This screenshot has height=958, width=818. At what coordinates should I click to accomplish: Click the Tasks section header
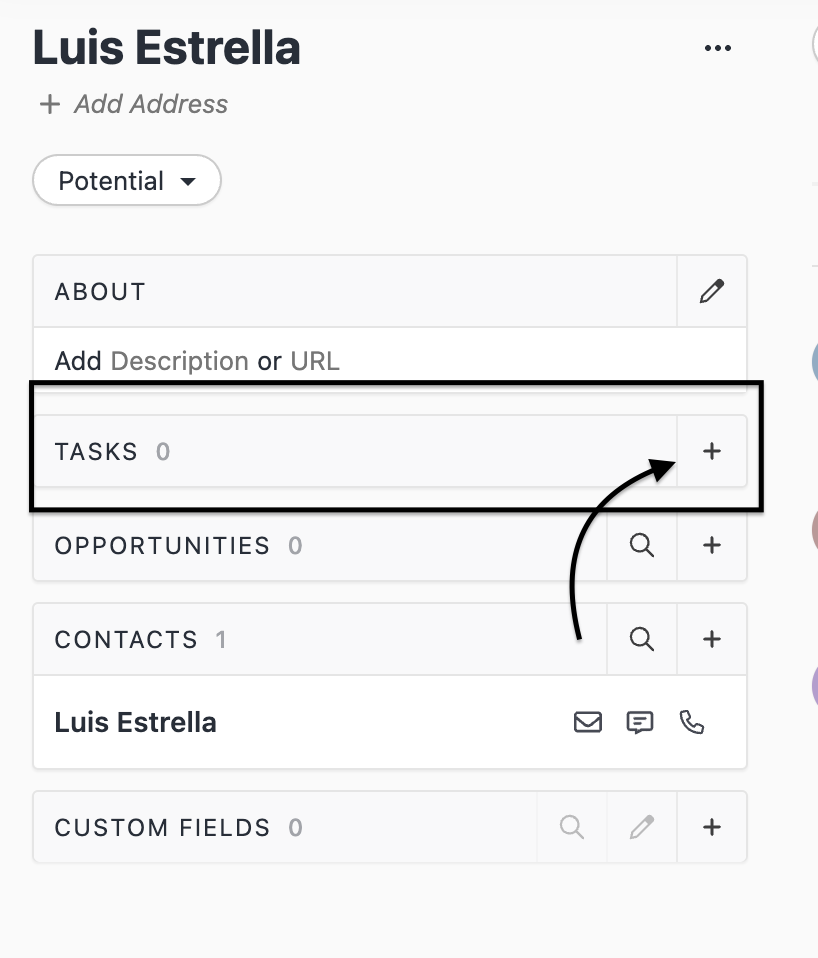pos(97,451)
